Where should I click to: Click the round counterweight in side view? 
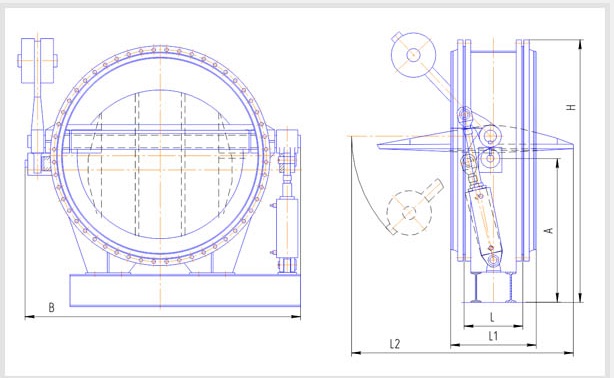[x=414, y=54]
